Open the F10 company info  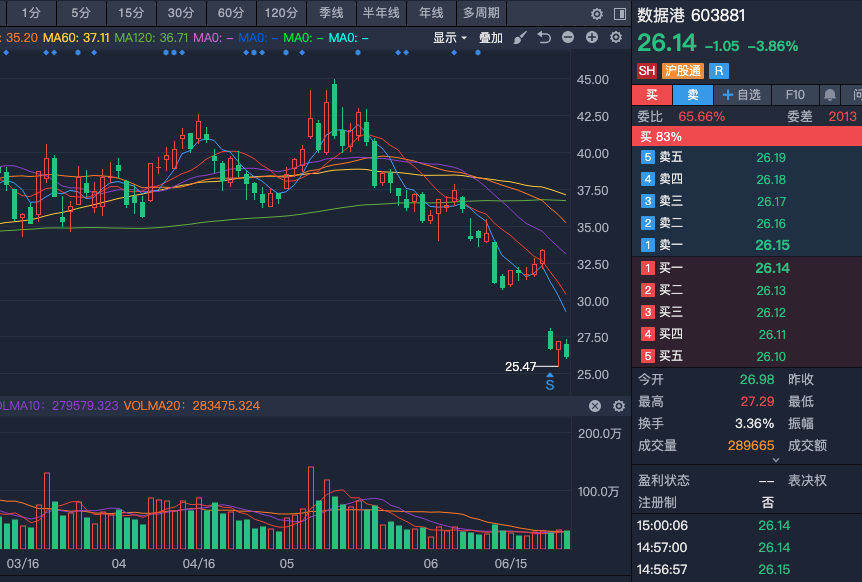795,95
